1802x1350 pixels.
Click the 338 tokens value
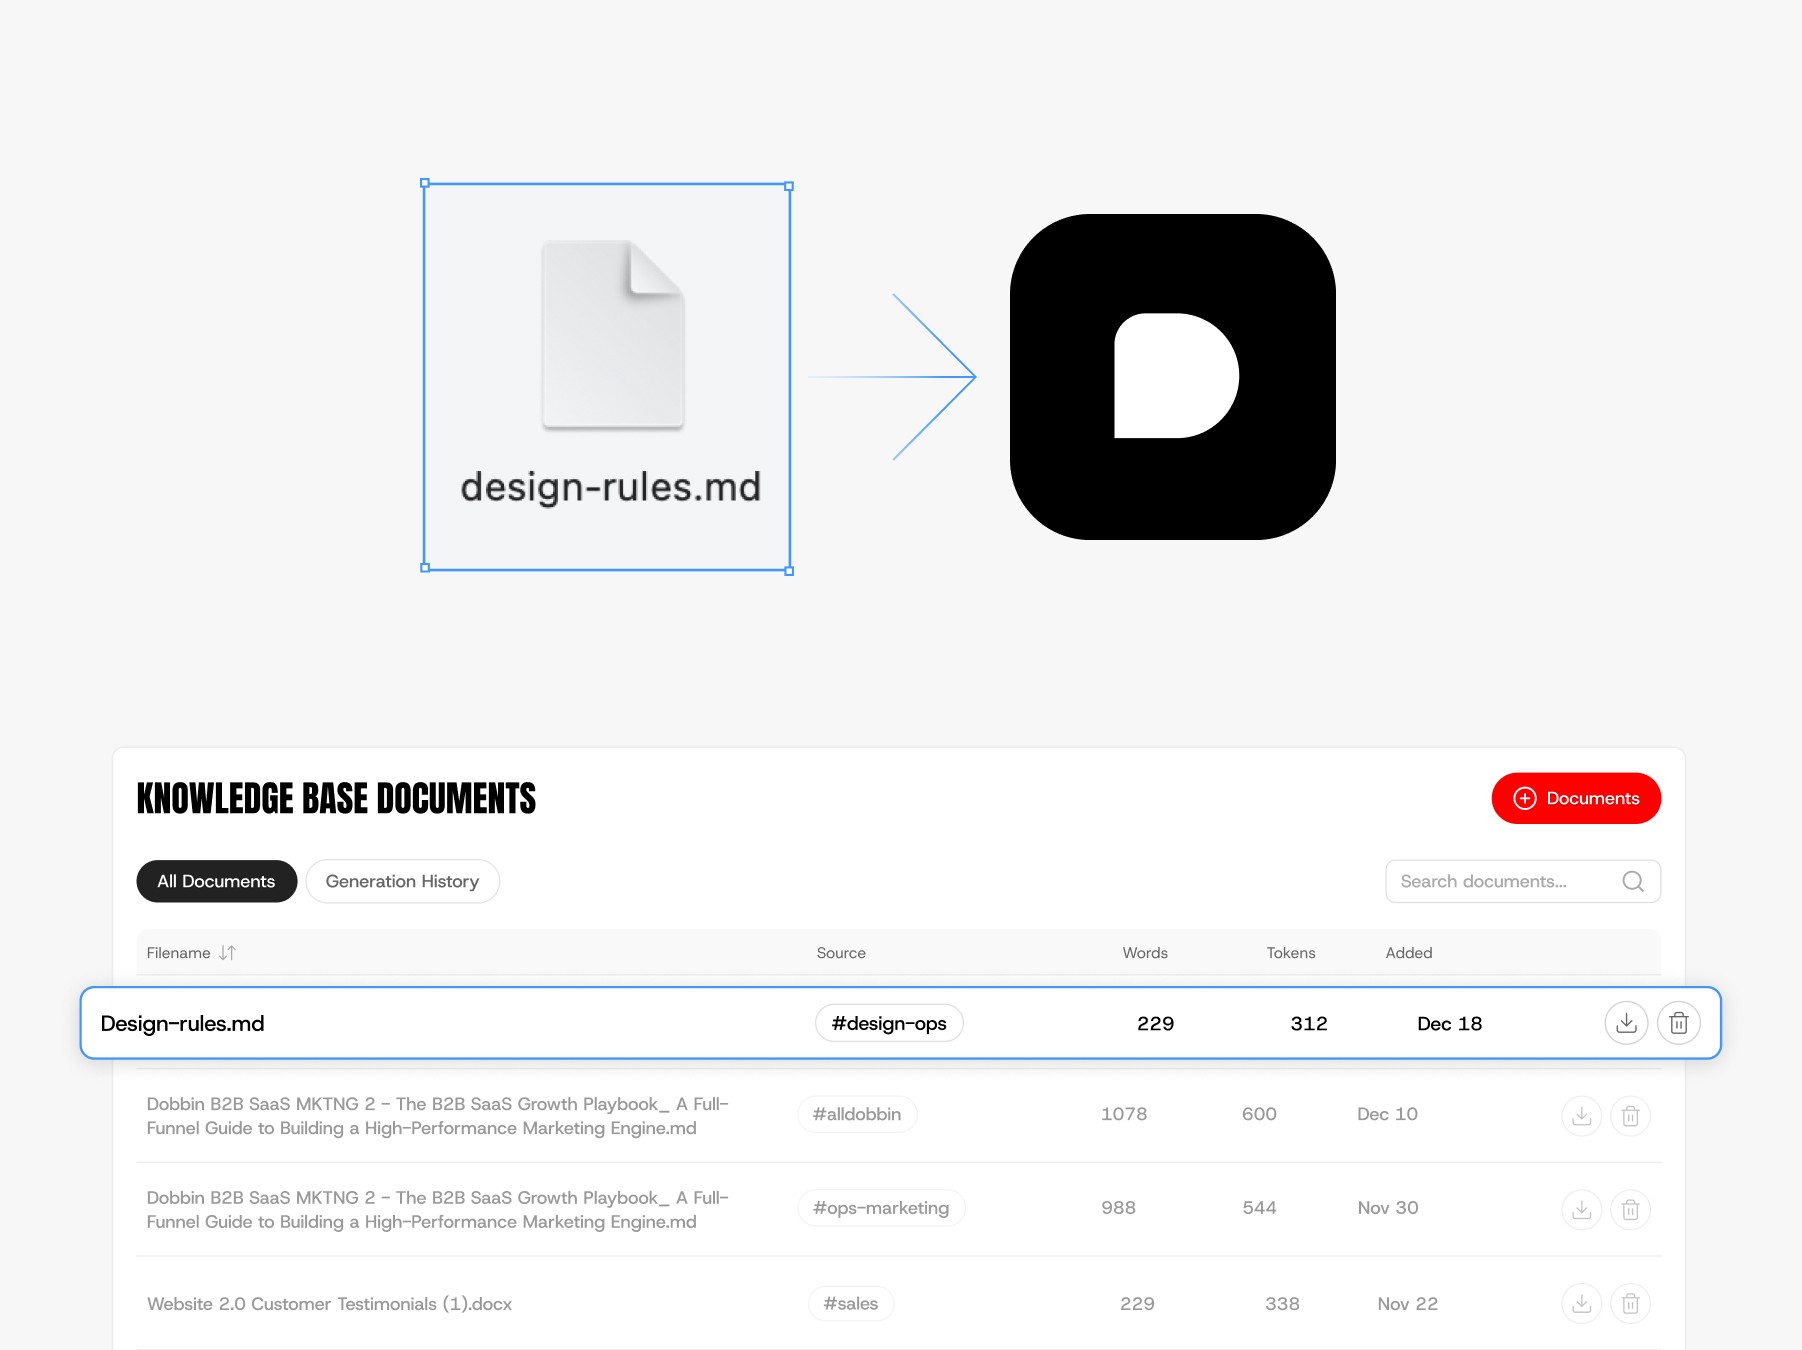(1282, 1303)
